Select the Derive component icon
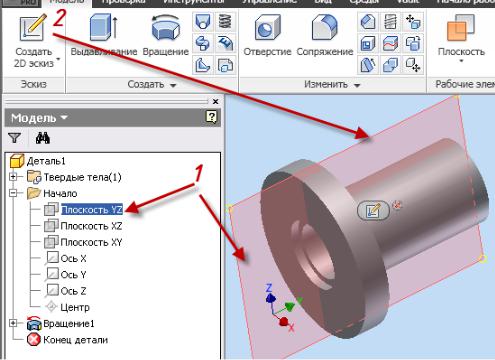 [226, 65]
